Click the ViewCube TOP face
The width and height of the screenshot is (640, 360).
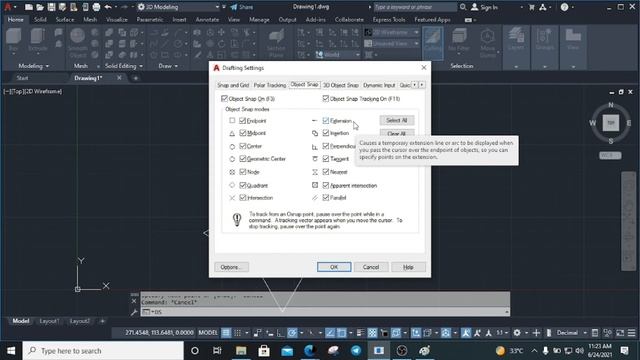[x=611, y=122]
